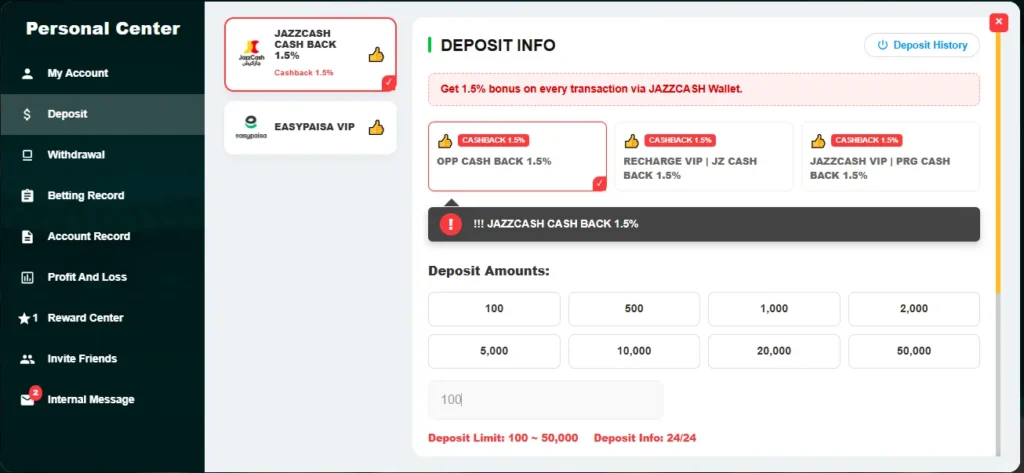Choose JAZZCASH VIP | PRG CASH BACK channel
Screen dimensions: 1024x473
tap(891, 156)
